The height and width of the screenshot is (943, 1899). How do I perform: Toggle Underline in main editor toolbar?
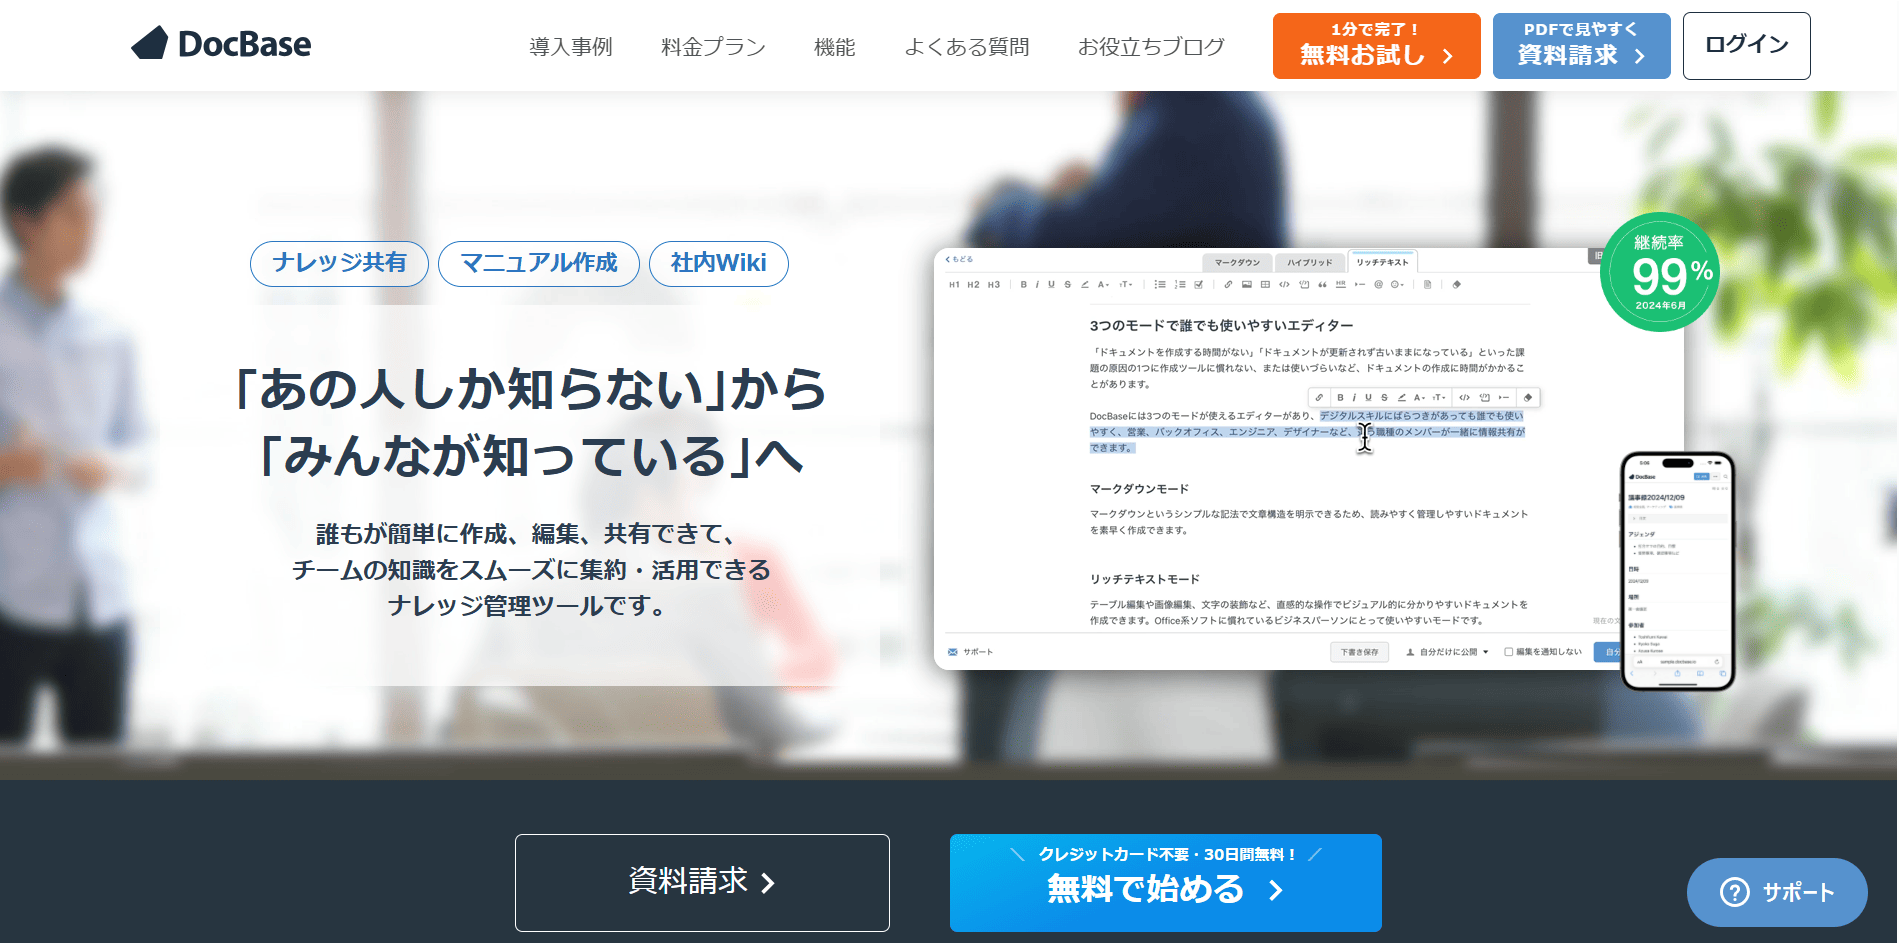pyautogui.click(x=1051, y=285)
